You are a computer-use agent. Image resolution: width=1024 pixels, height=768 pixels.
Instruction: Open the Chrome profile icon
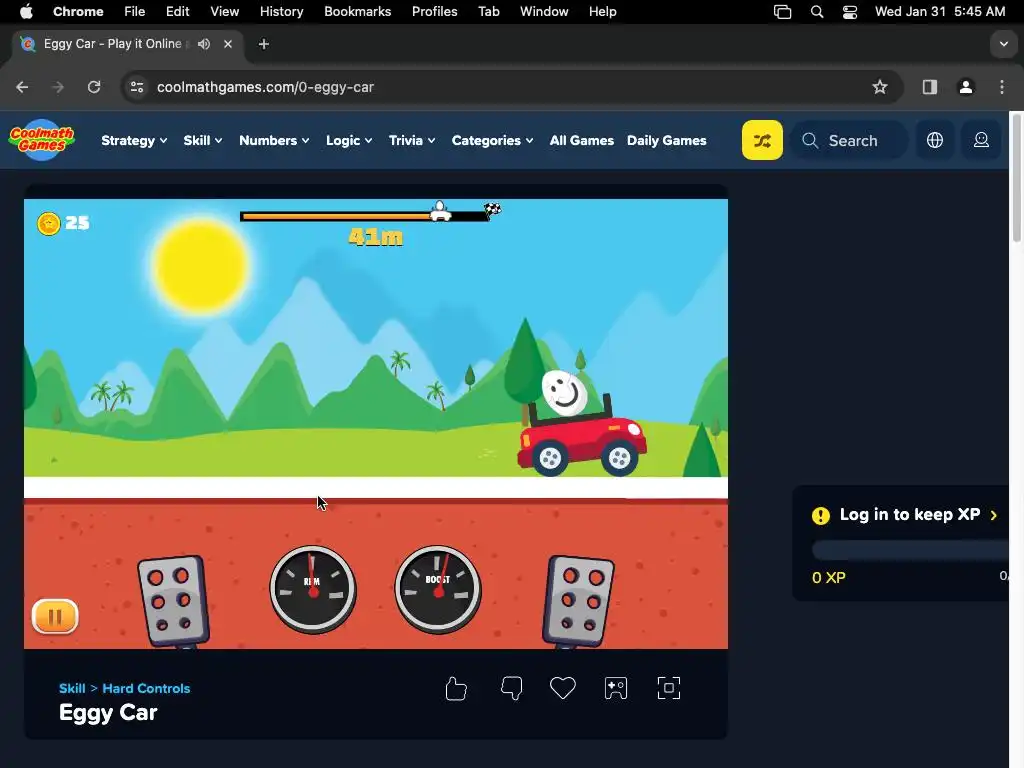966,87
